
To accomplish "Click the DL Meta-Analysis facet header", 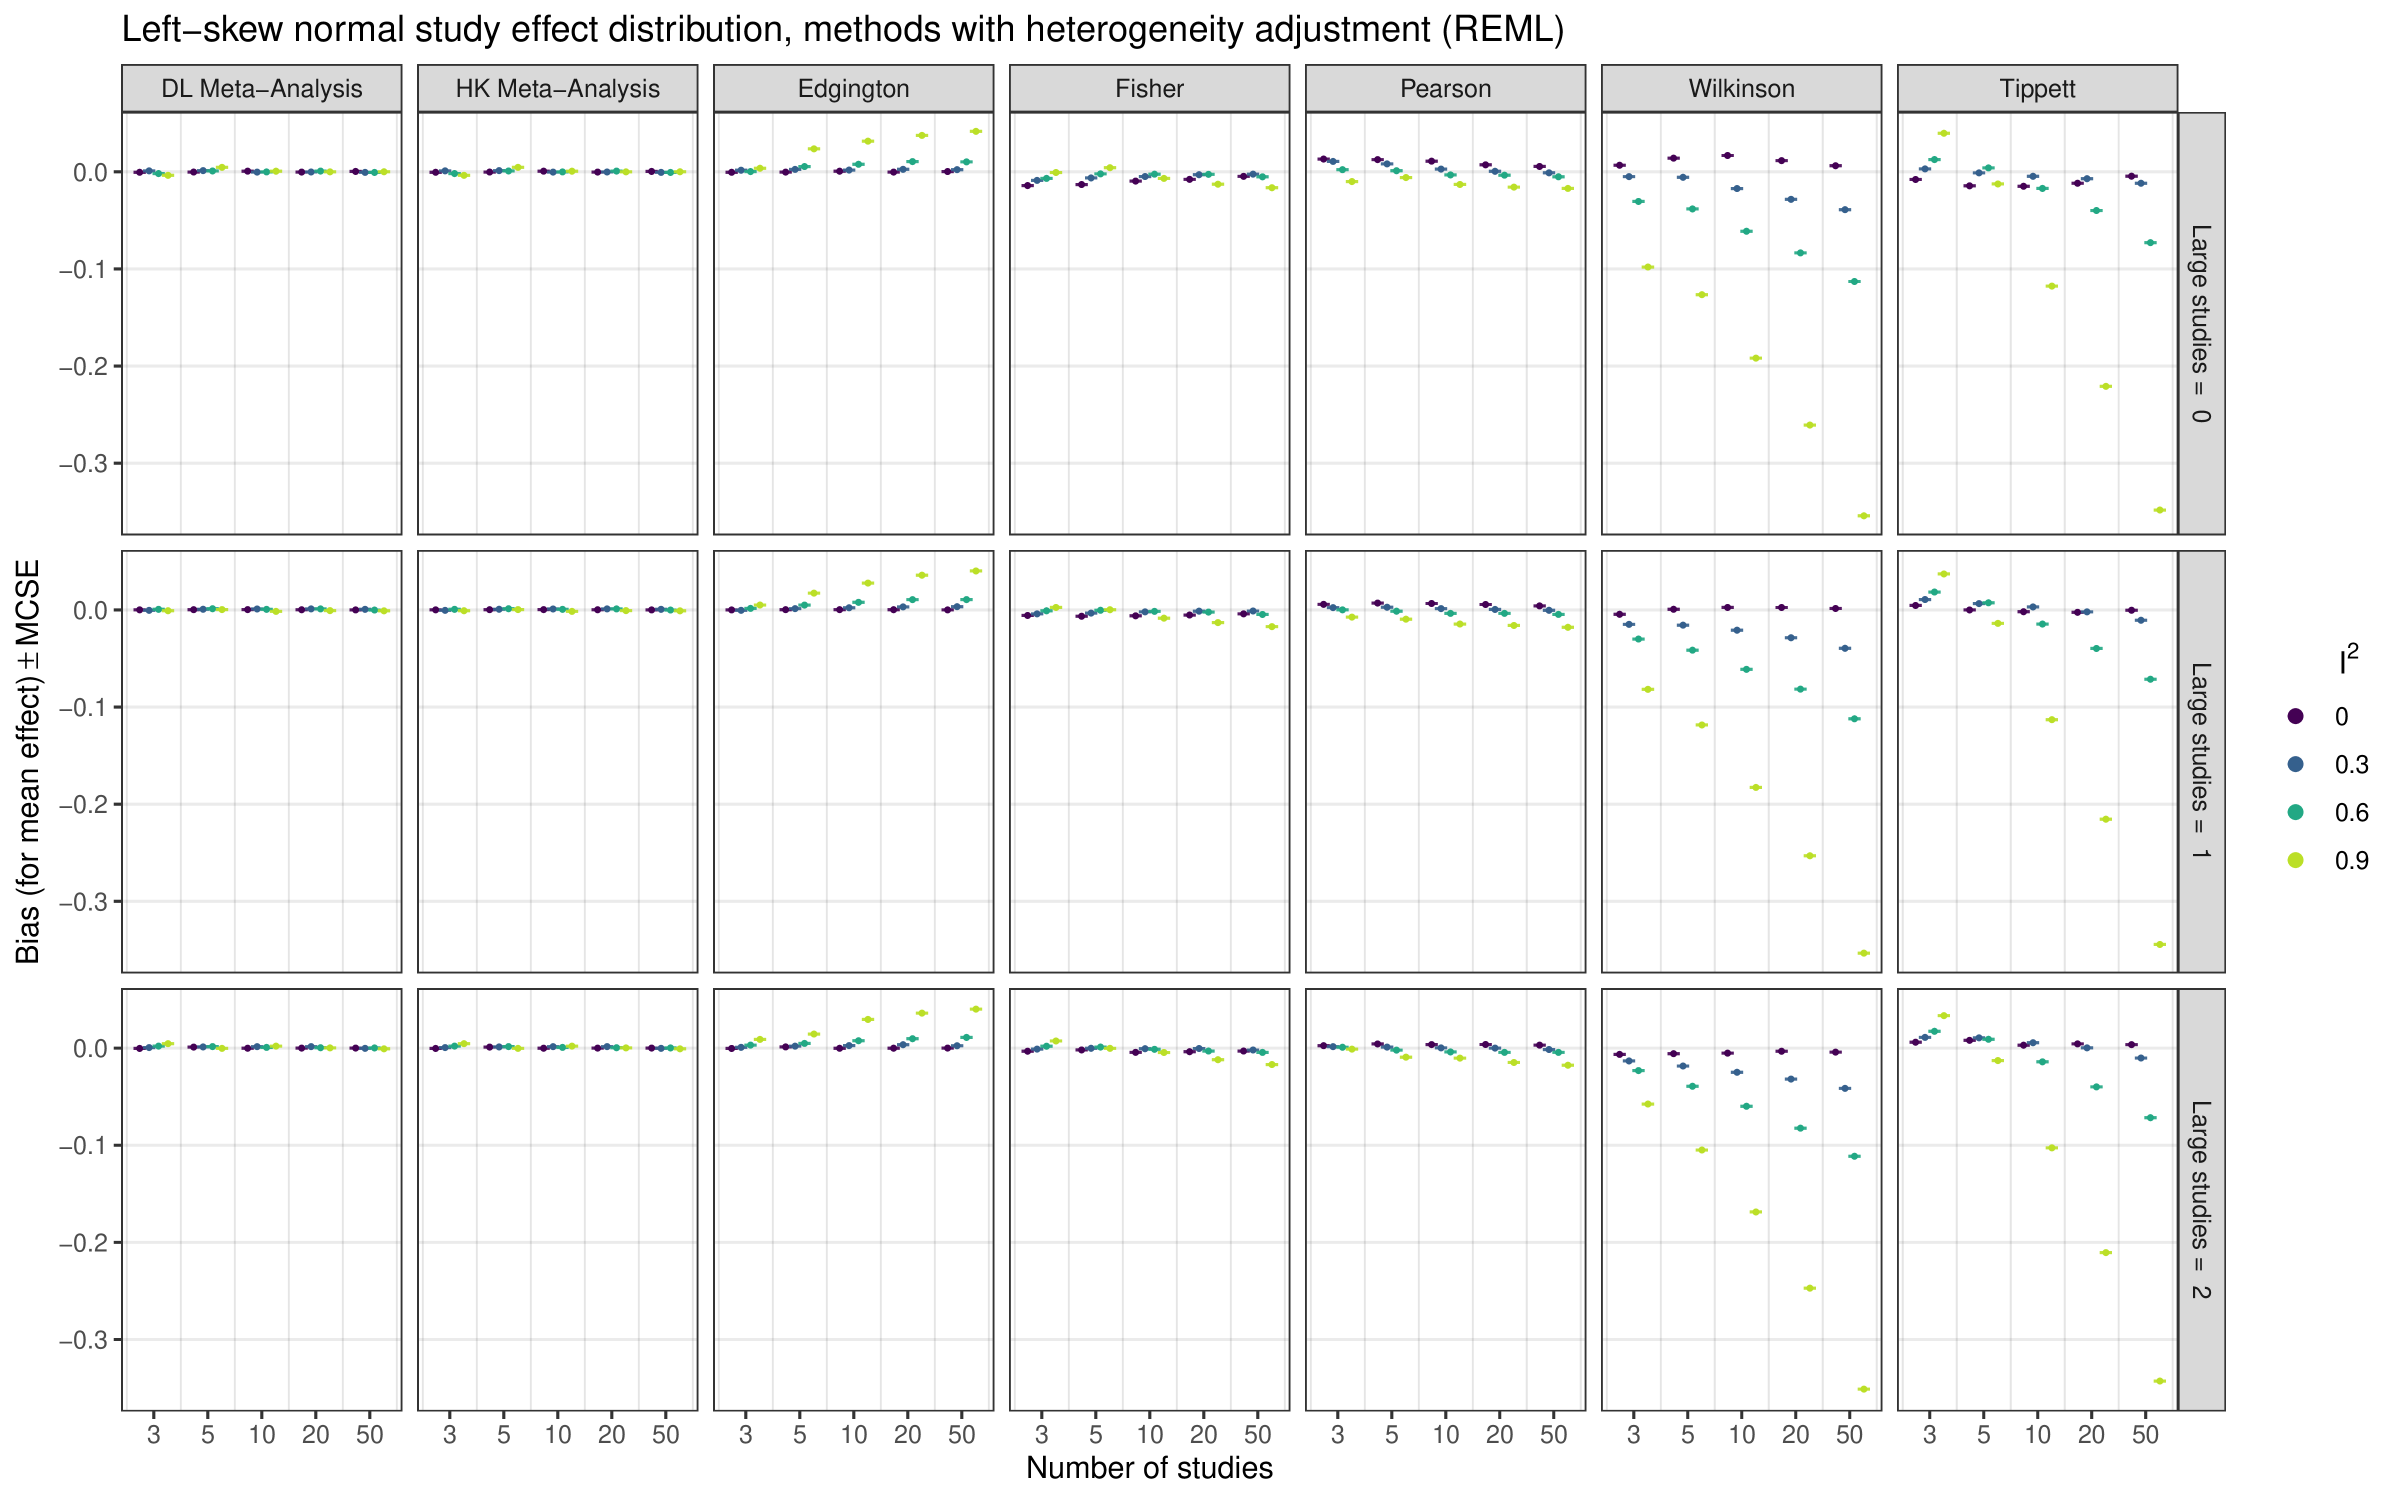I will (261, 89).
